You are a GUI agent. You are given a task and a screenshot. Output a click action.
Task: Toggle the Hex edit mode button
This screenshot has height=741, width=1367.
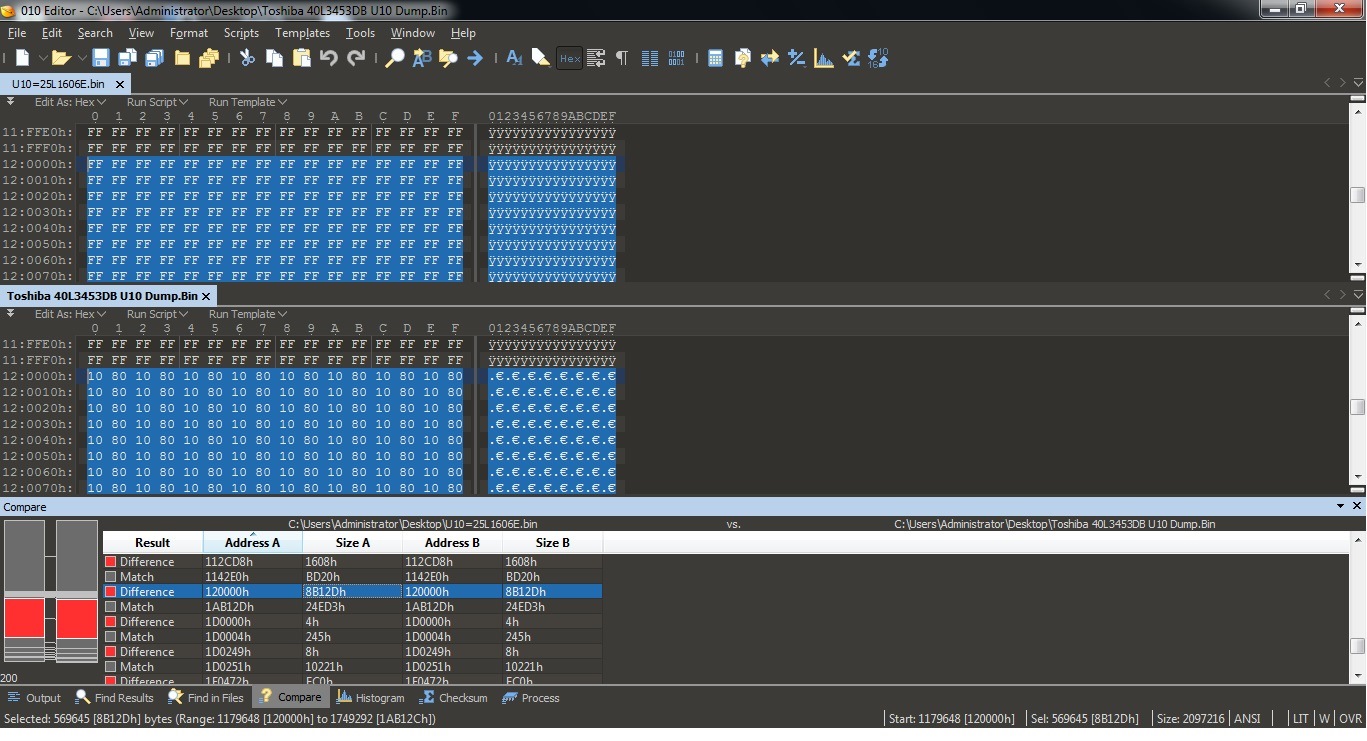coord(569,58)
